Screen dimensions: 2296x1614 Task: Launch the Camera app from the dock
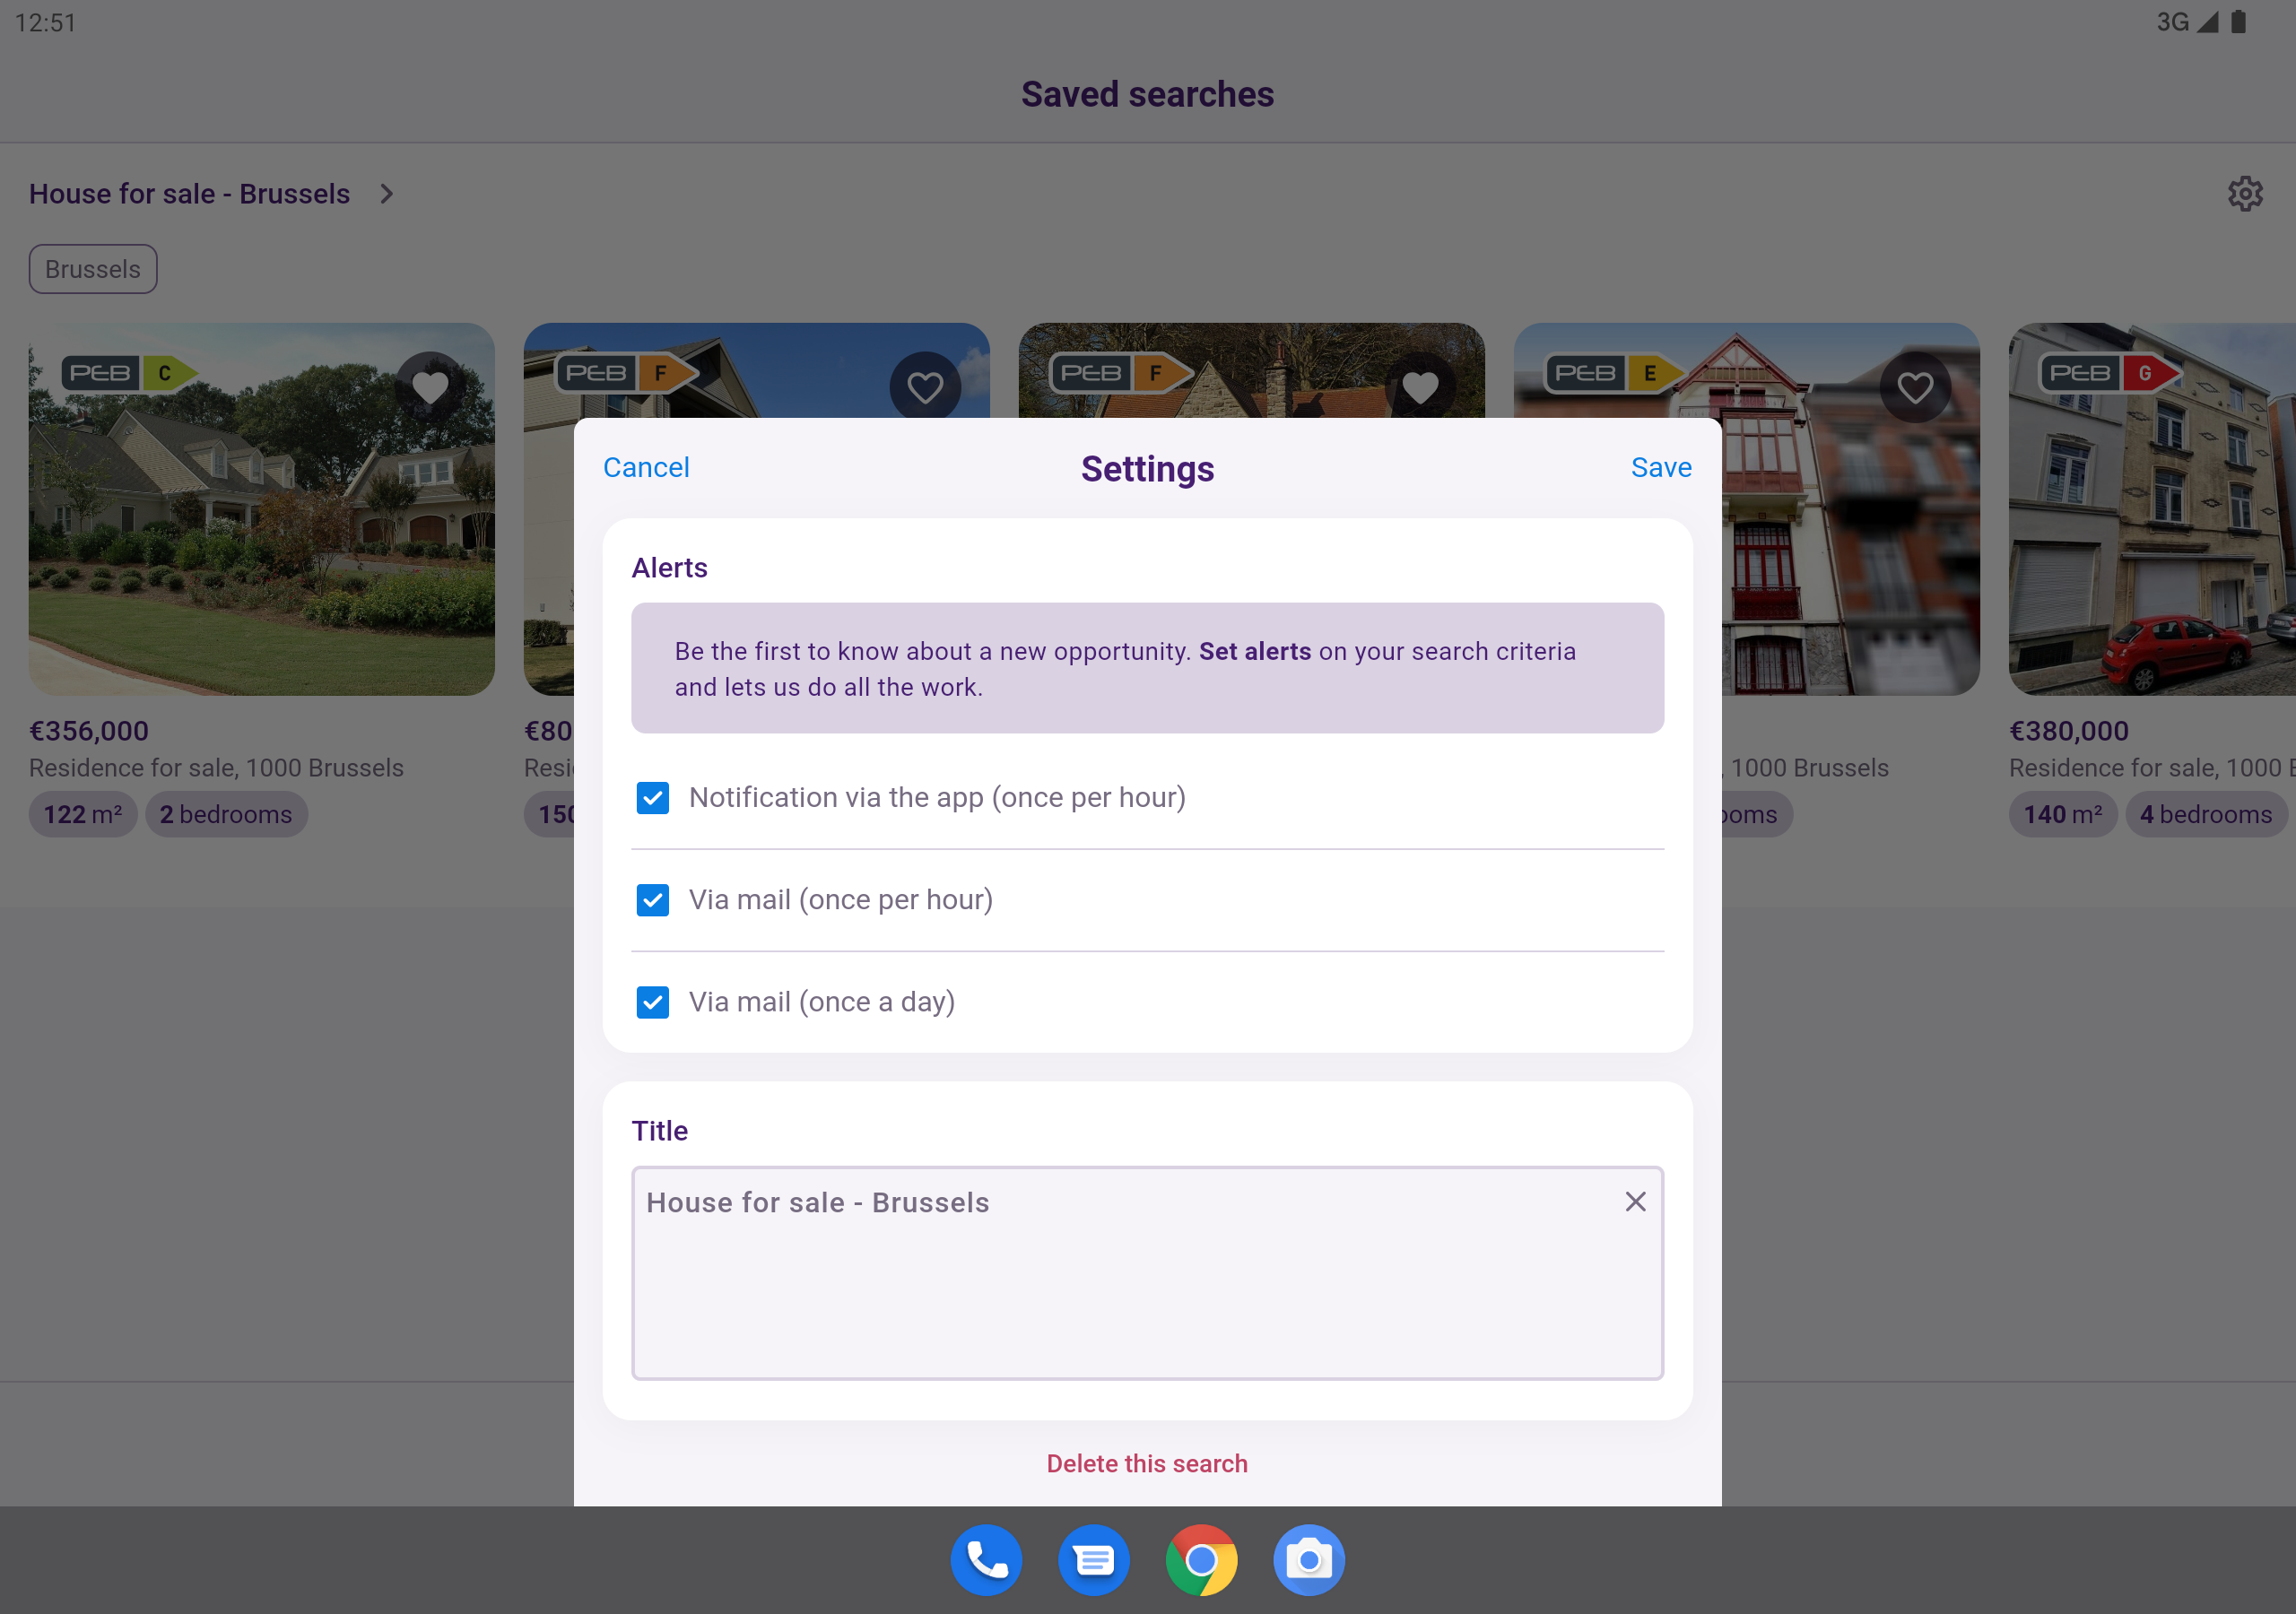tap(1309, 1559)
